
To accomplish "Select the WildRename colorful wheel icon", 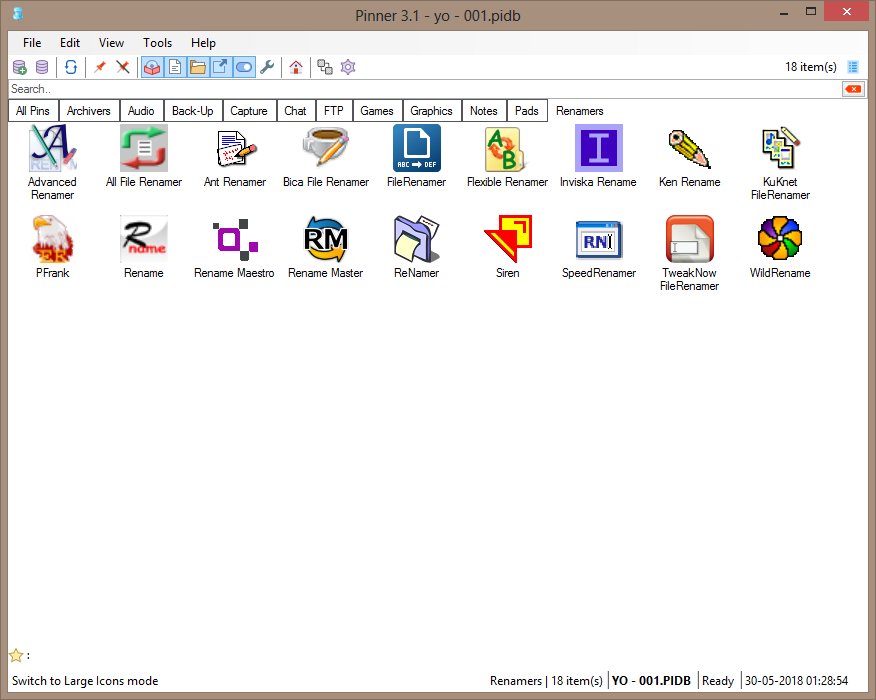I will (780, 239).
